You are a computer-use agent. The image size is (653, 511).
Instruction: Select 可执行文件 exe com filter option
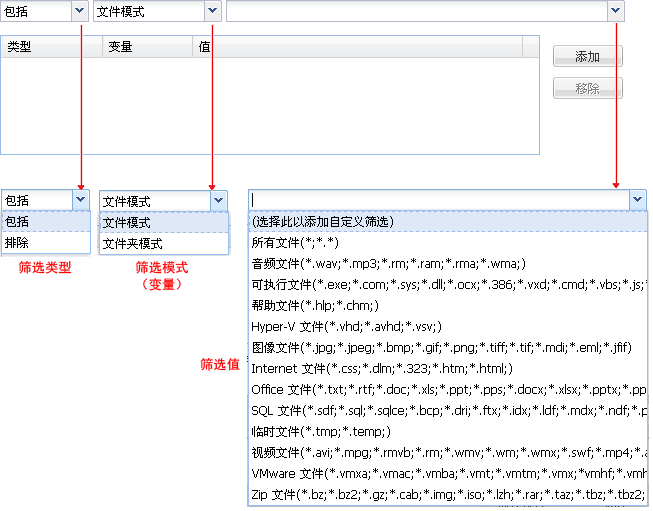[448, 284]
